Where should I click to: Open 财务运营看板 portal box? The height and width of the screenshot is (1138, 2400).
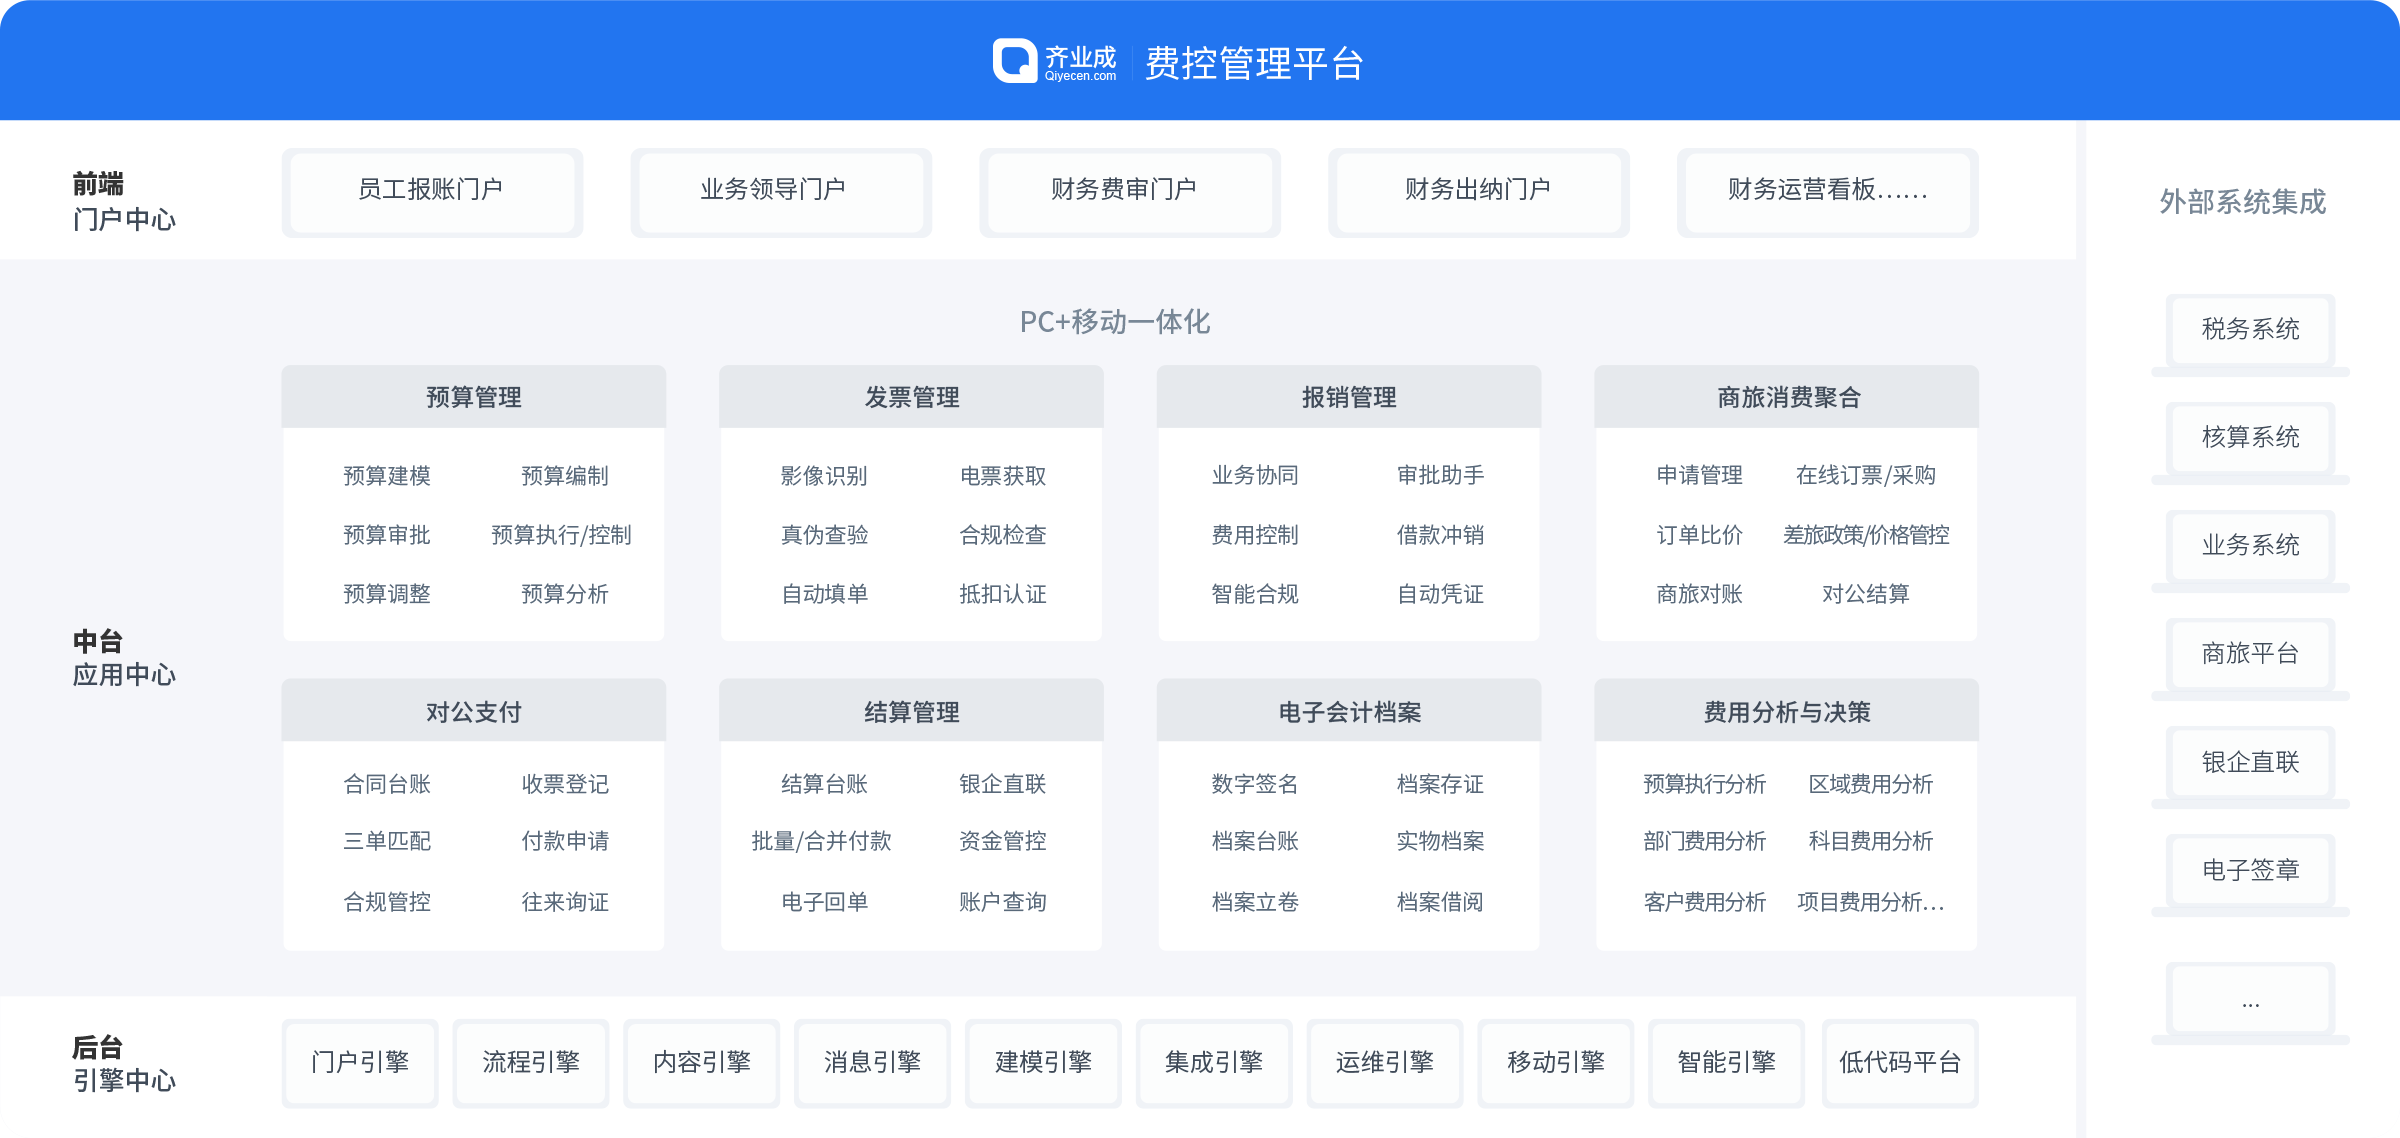coord(1827,191)
